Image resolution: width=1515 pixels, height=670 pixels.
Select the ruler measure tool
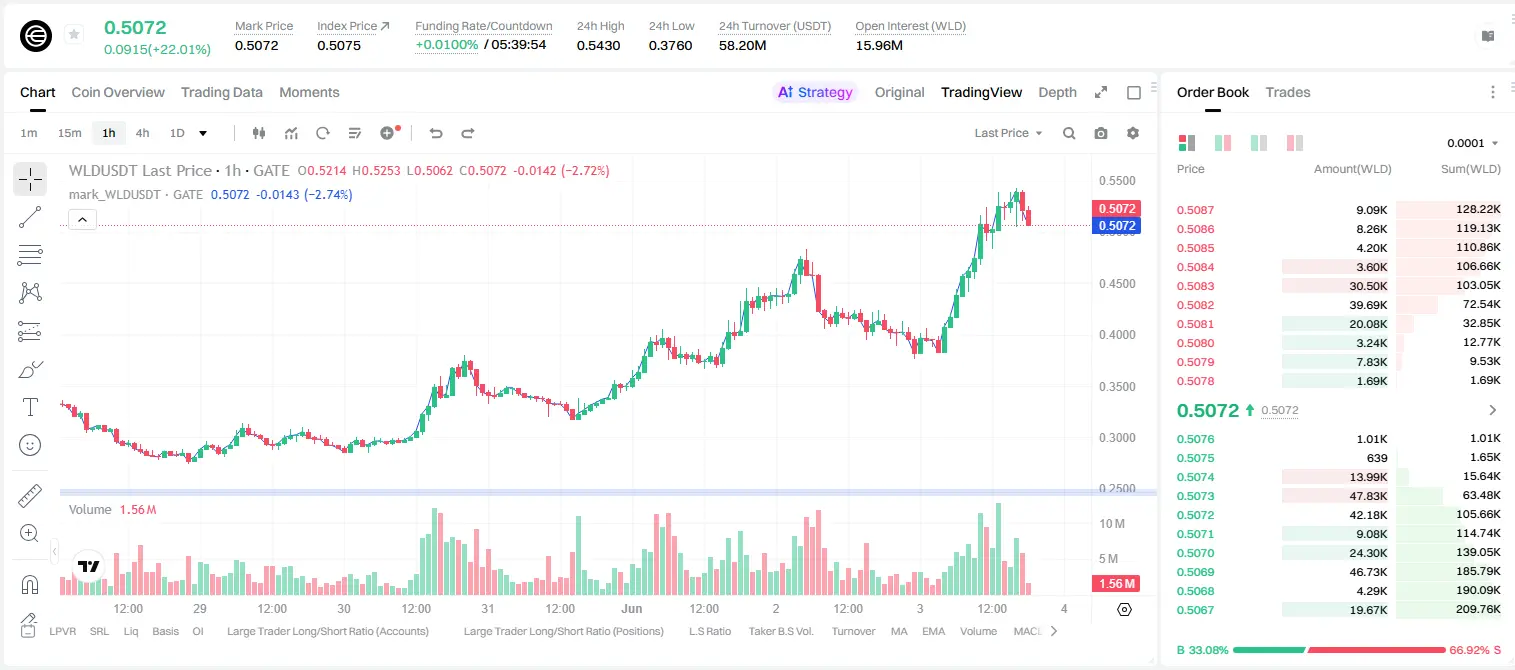pos(30,496)
